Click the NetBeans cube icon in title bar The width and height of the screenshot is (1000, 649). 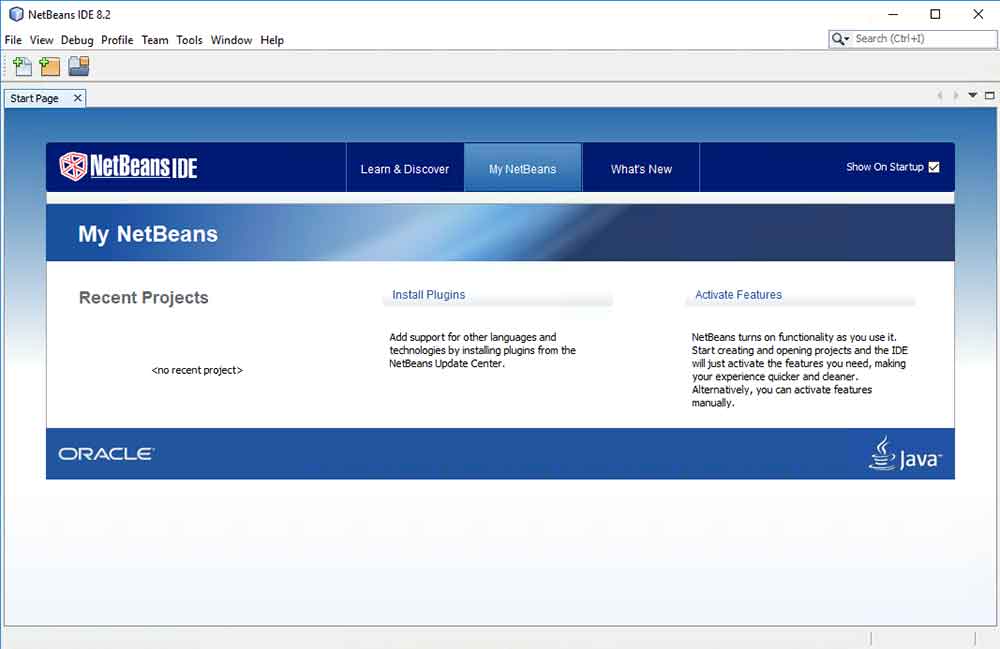point(16,14)
